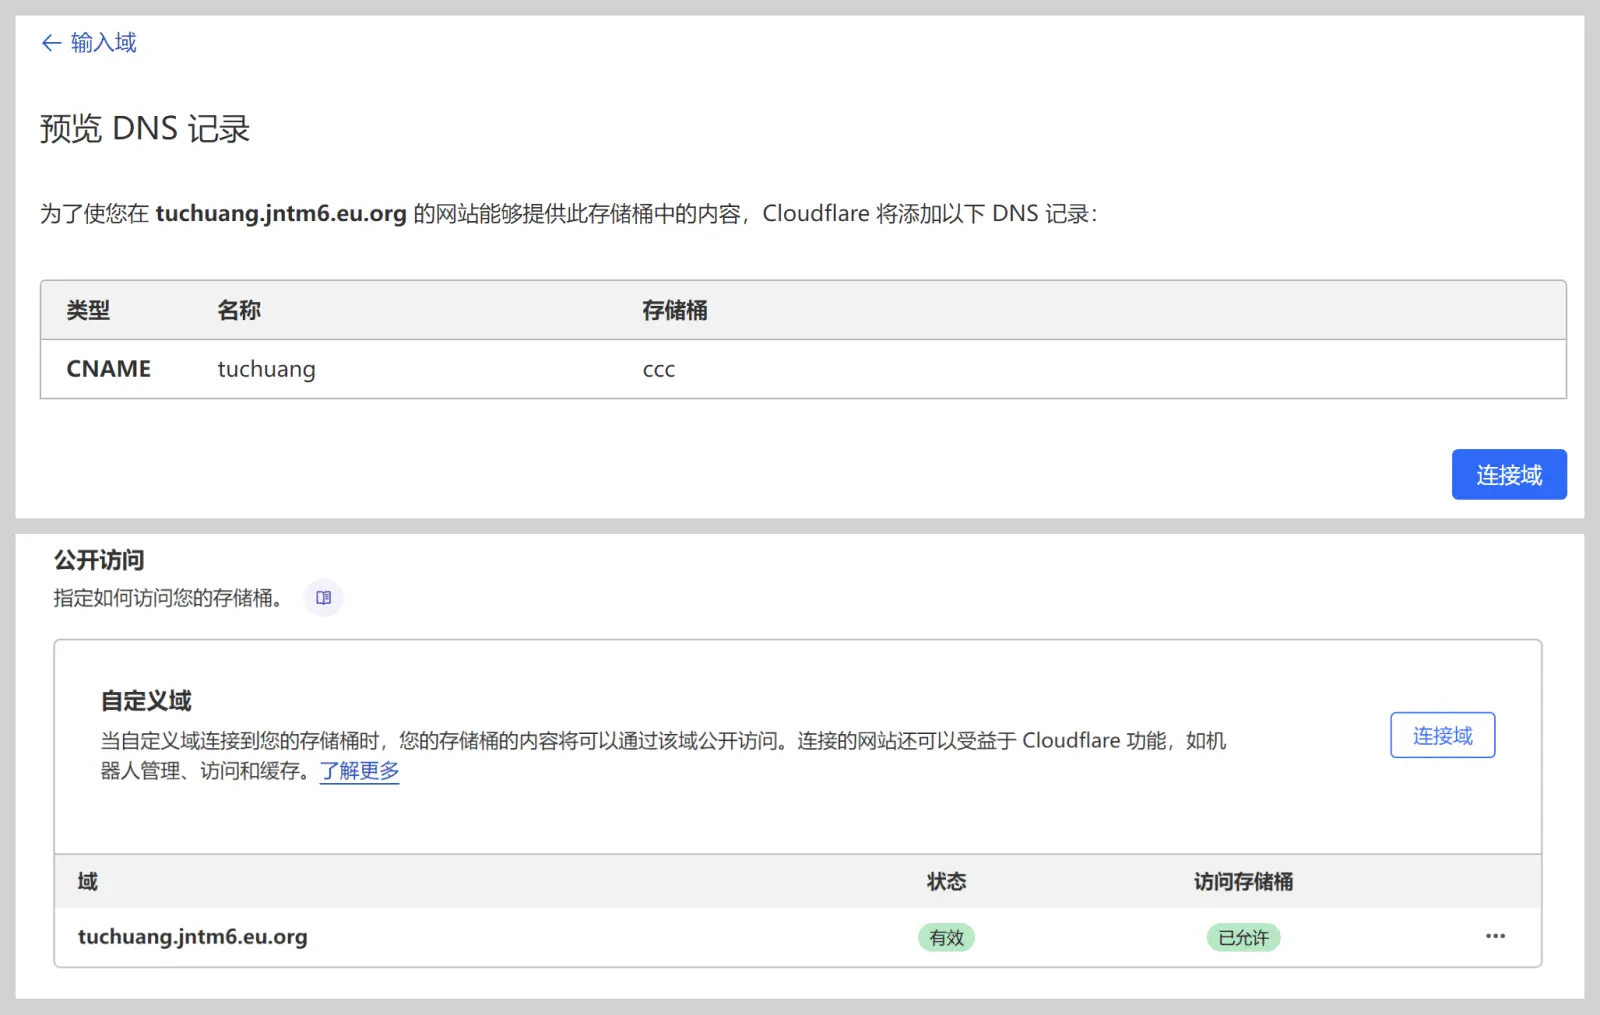Click the green 已允许 access badge
Screen dimensions: 1600x1015
coord(1243,938)
